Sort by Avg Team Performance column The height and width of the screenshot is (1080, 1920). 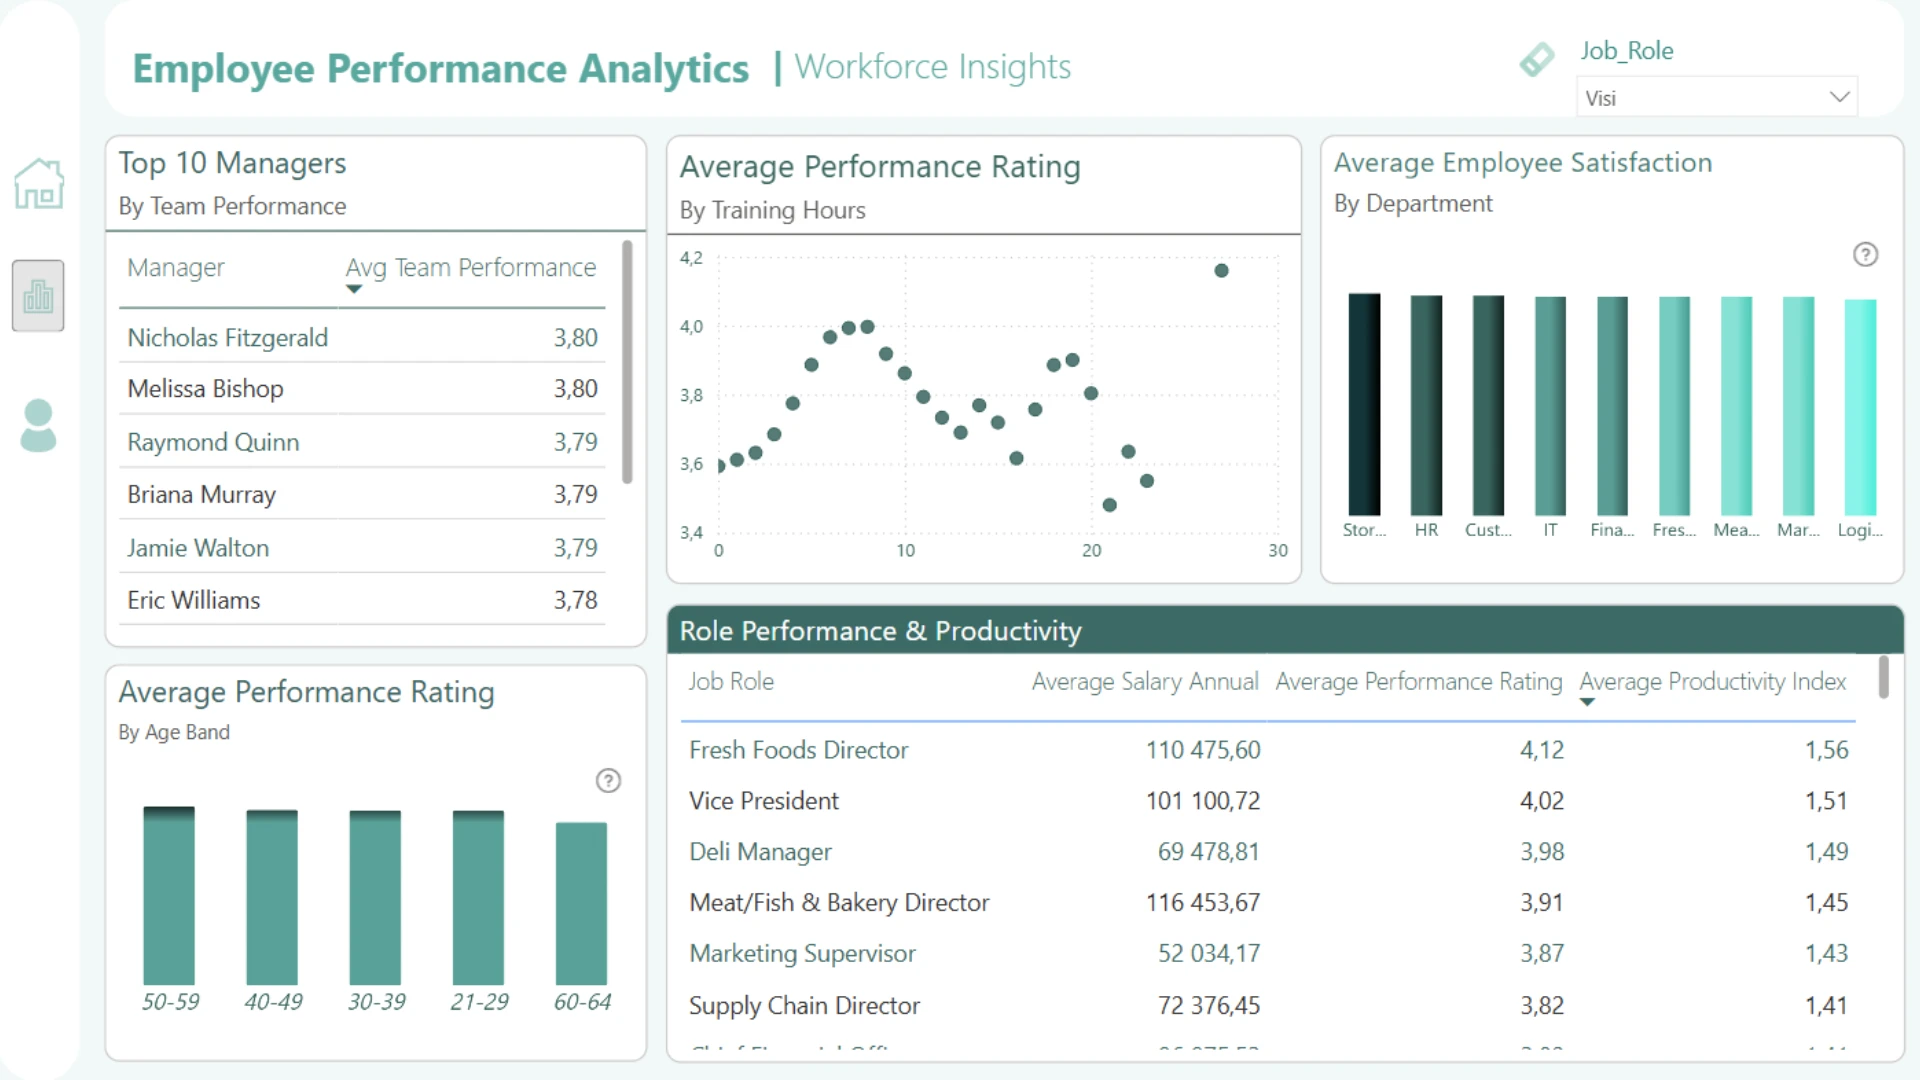point(470,268)
